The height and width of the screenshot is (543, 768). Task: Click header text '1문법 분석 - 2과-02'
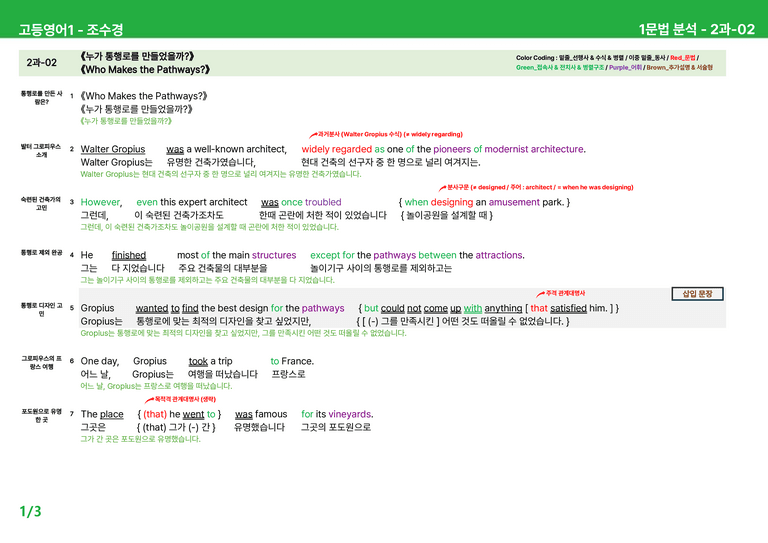tap(696, 29)
